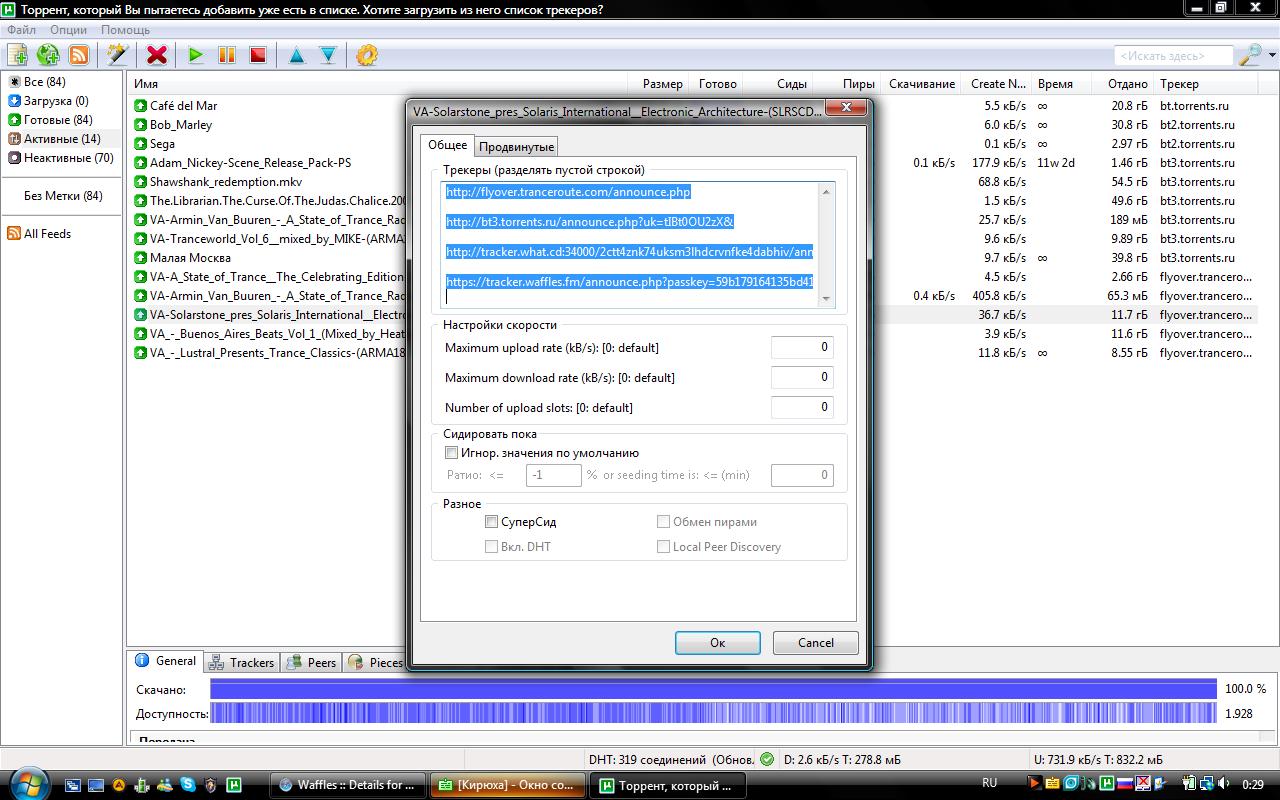Click the red X Remove torrent icon

pyautogui.click(x=156, y=56)
